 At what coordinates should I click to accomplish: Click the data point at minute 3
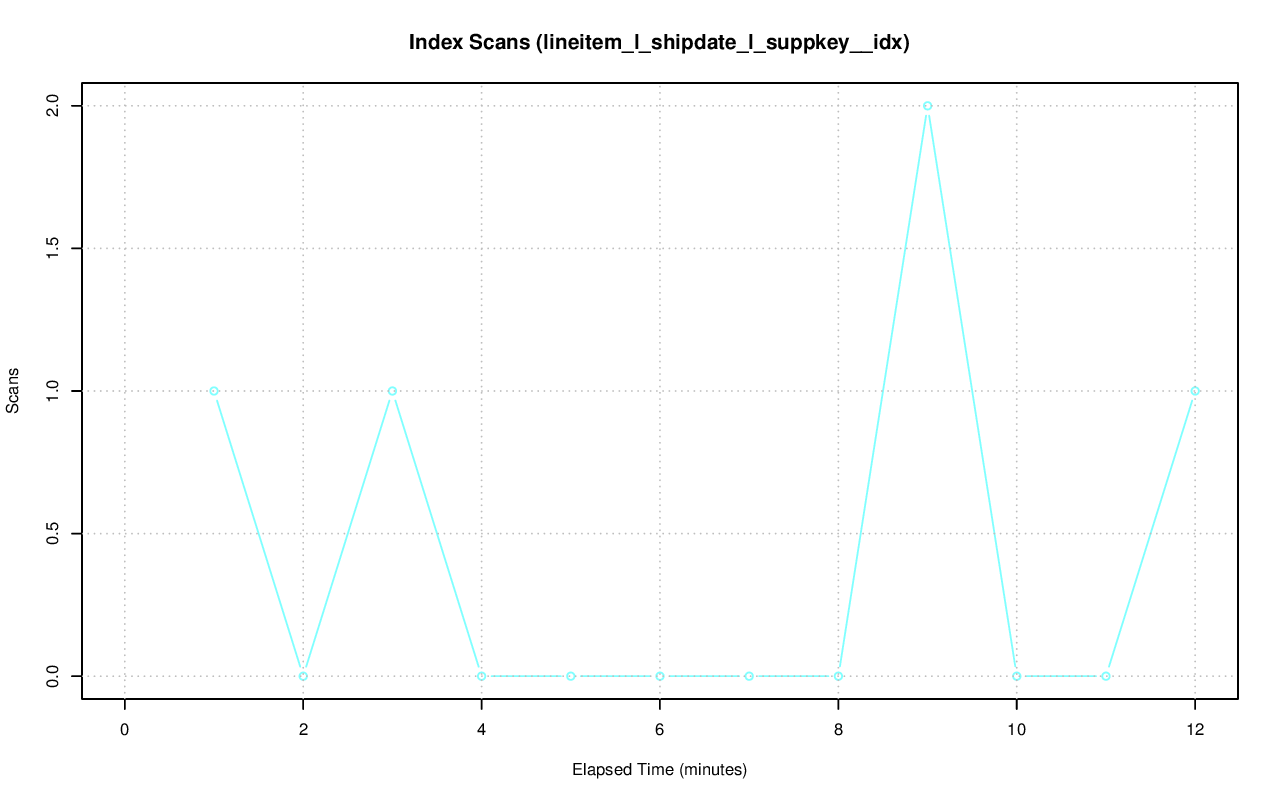pos(392,391)
